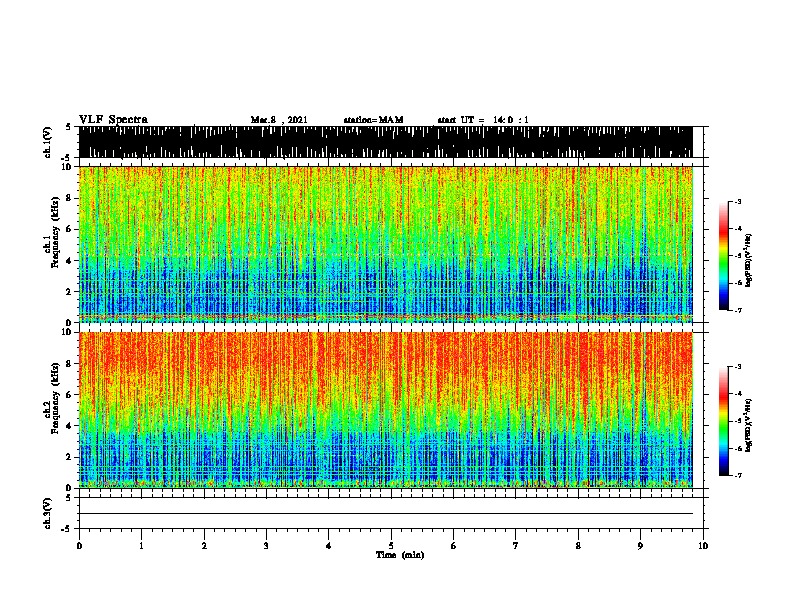
Task: Click time axis tick label '7'
Action: [x=516, y=546]
